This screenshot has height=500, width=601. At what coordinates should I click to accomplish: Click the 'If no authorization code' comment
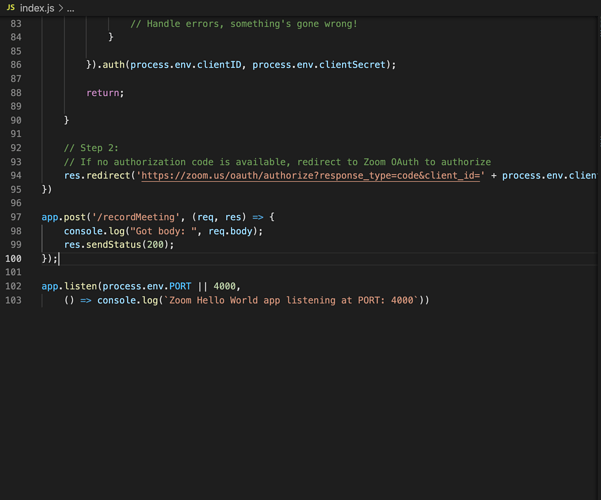(x=277, y=162)
